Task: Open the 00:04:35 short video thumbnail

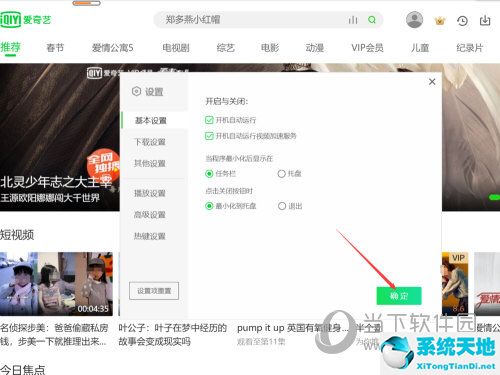Action: coord(56,284)
